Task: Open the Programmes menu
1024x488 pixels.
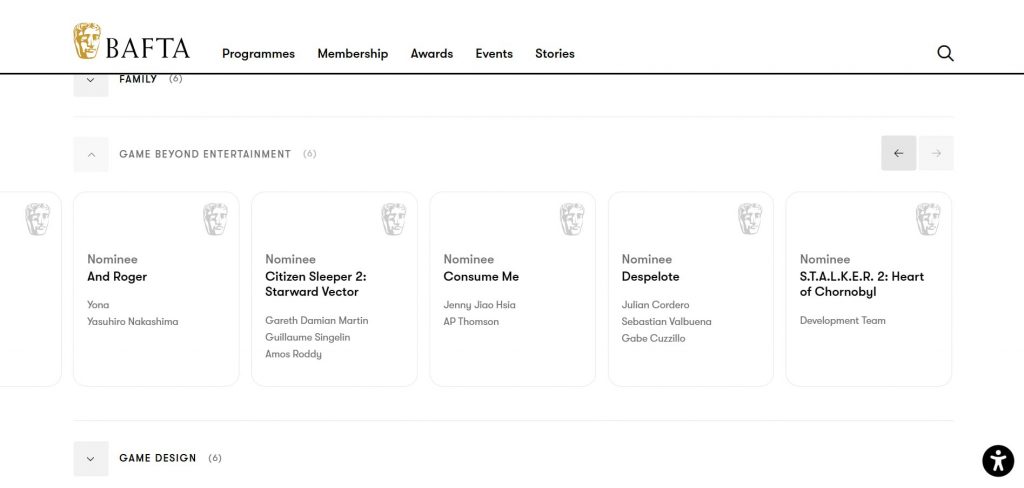Action: click(x=258, y=54)
